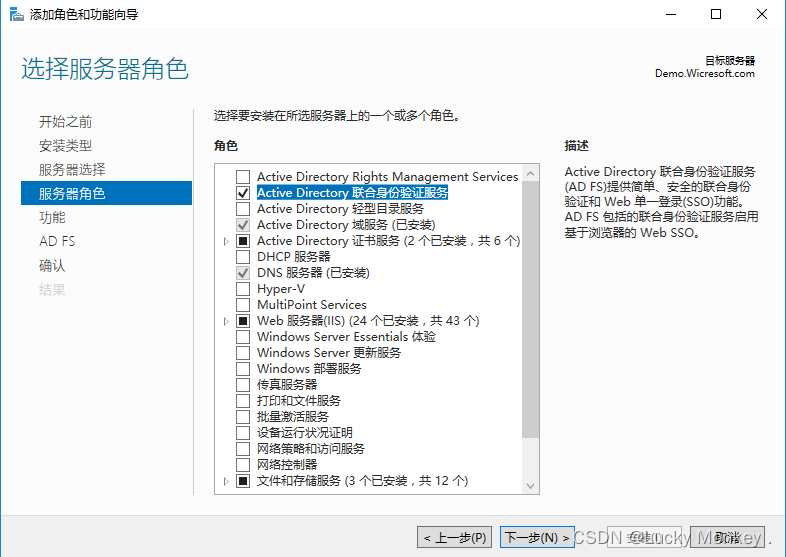Enable the DHCP 服务器 checkbox
The width and height of the screenshot is (786, 557).
click(x=243, y=257)
